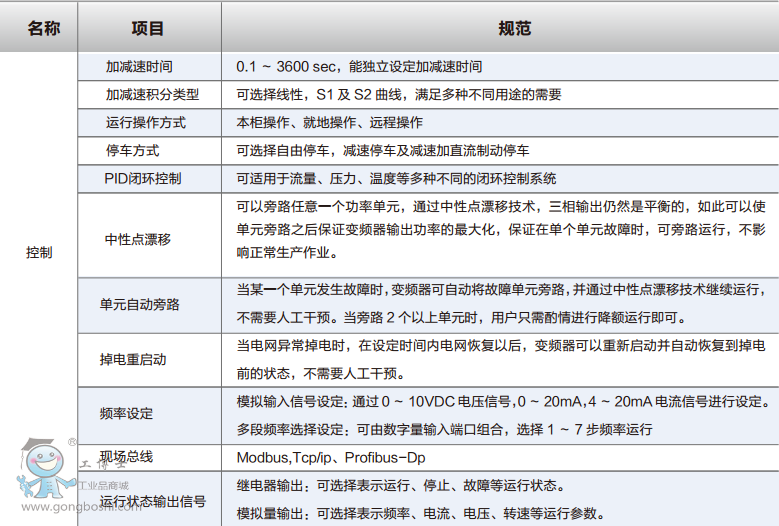
Task: Click the 加减速时间 item cell
Action: (x=139, y=67)
